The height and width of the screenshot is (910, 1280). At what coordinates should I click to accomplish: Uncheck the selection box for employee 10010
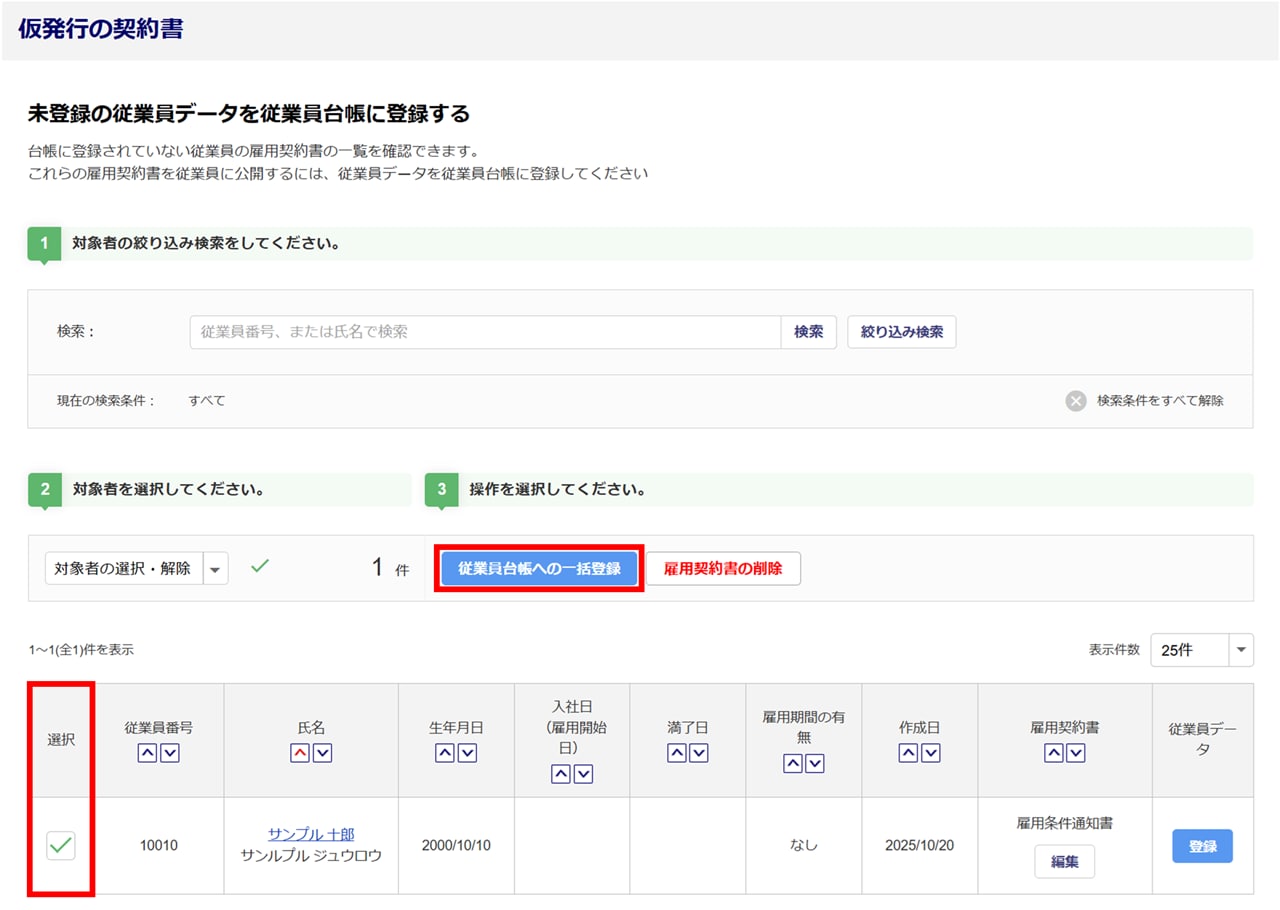pos(61,846)
